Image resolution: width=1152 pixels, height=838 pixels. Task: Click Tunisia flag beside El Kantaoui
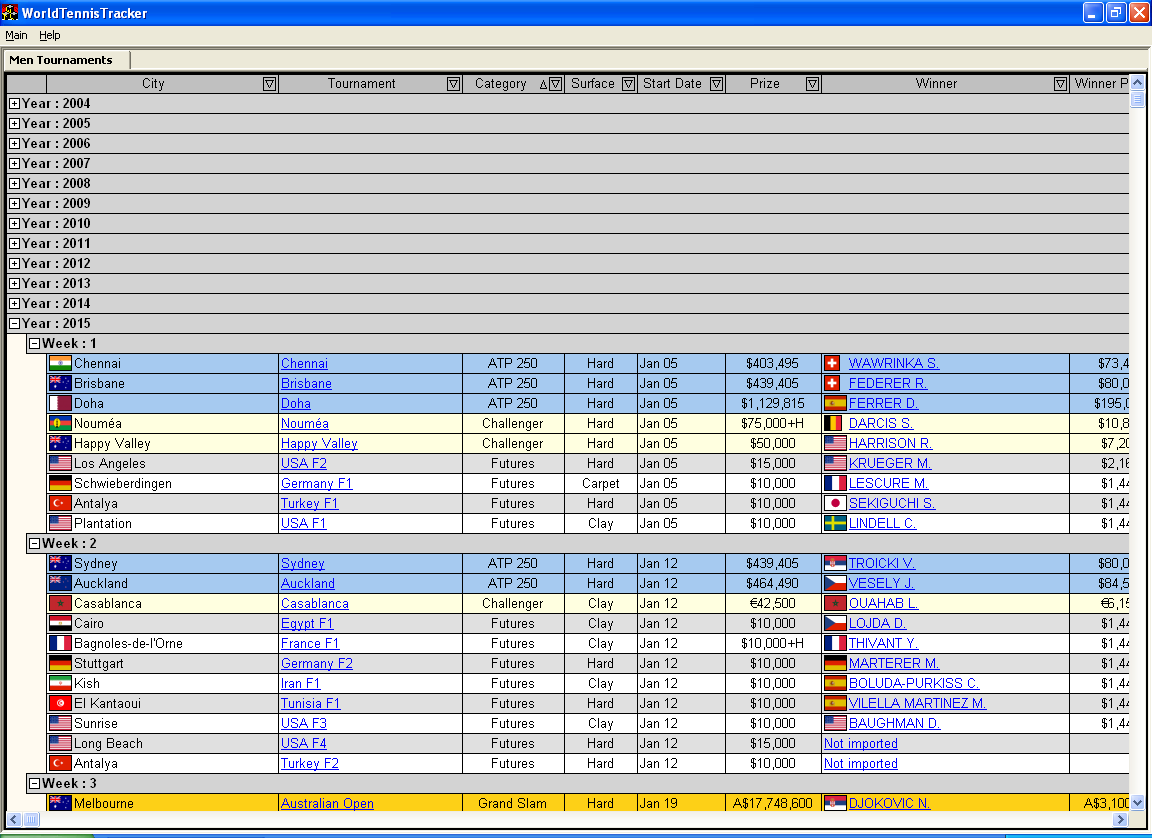pyautogui.click(x=60, y=704)
